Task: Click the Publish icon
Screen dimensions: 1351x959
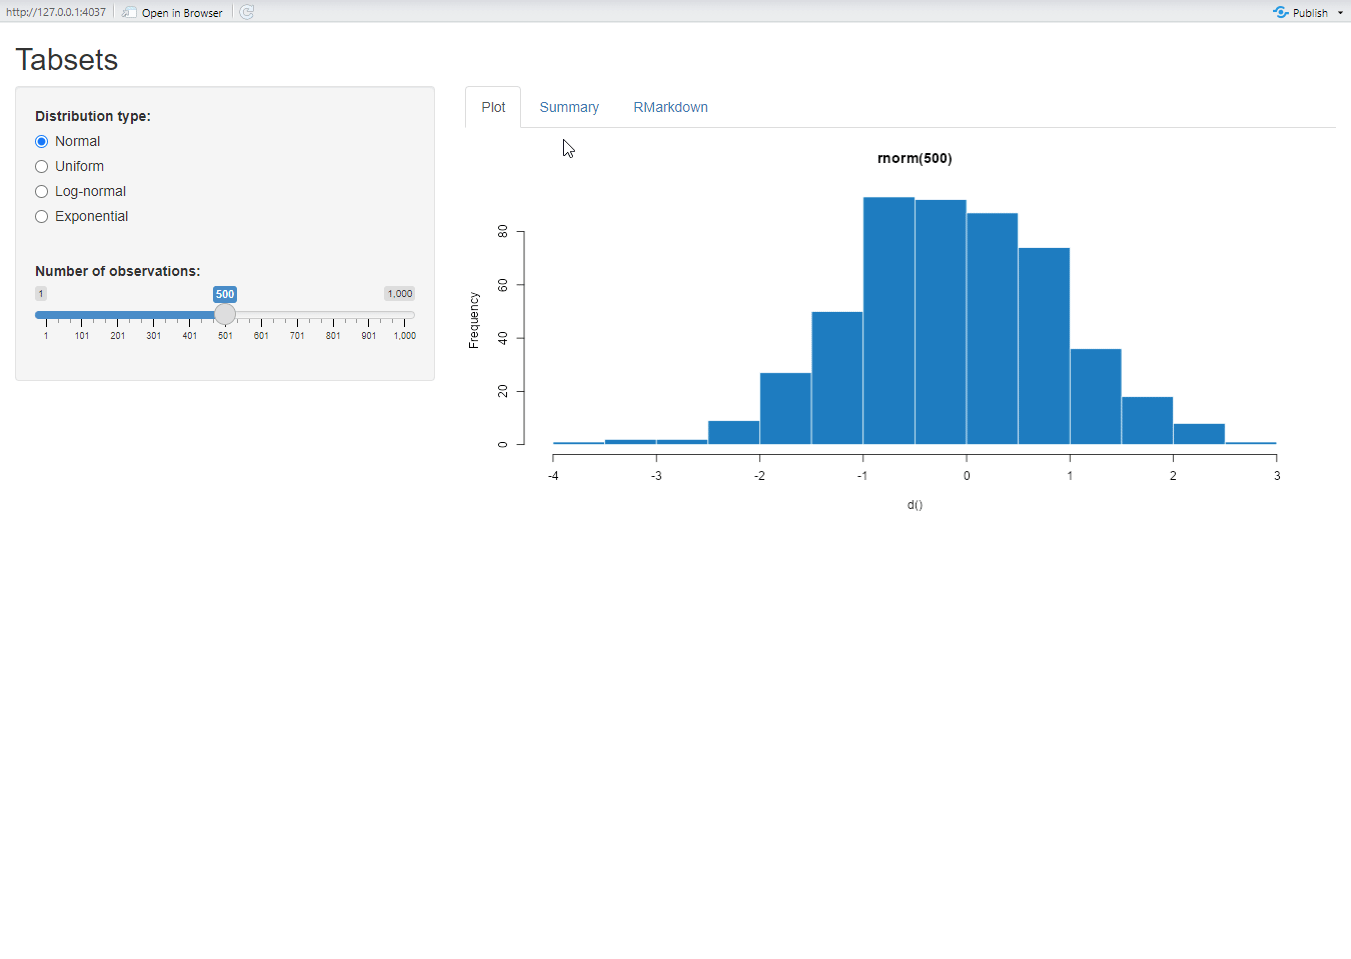Action: (1281, 12)
